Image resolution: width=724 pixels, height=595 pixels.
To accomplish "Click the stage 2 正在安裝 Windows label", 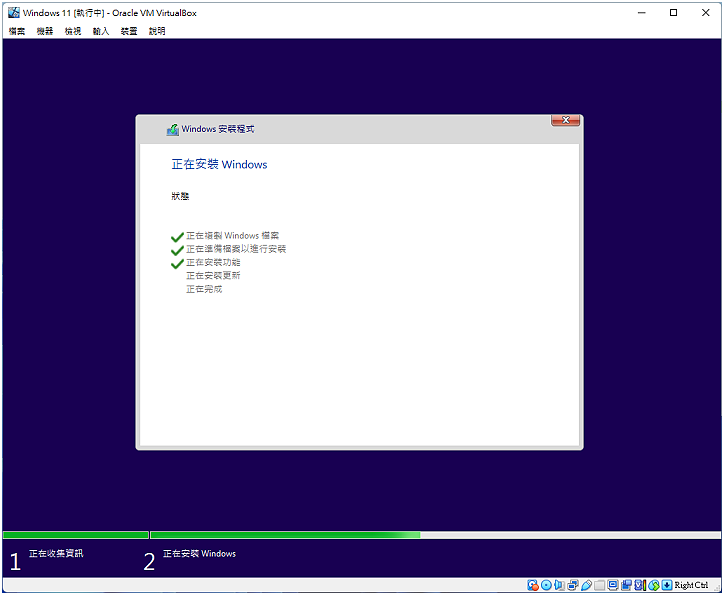I will pyautogui.click(x=199, y=553).
